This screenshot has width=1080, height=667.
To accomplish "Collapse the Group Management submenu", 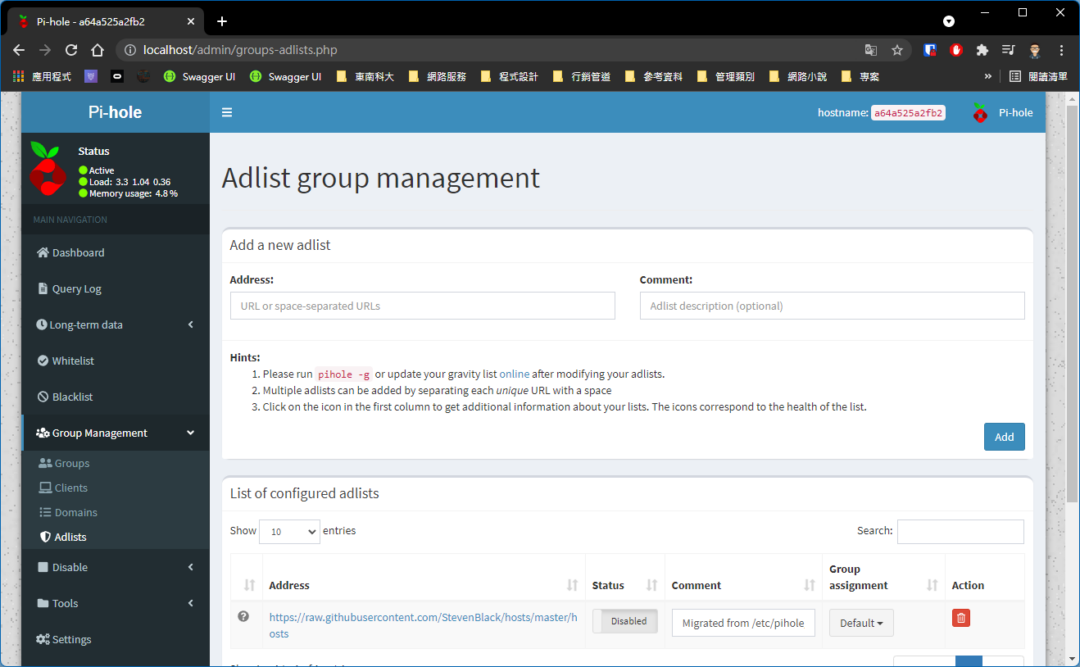I will click(x=191, y=433).
